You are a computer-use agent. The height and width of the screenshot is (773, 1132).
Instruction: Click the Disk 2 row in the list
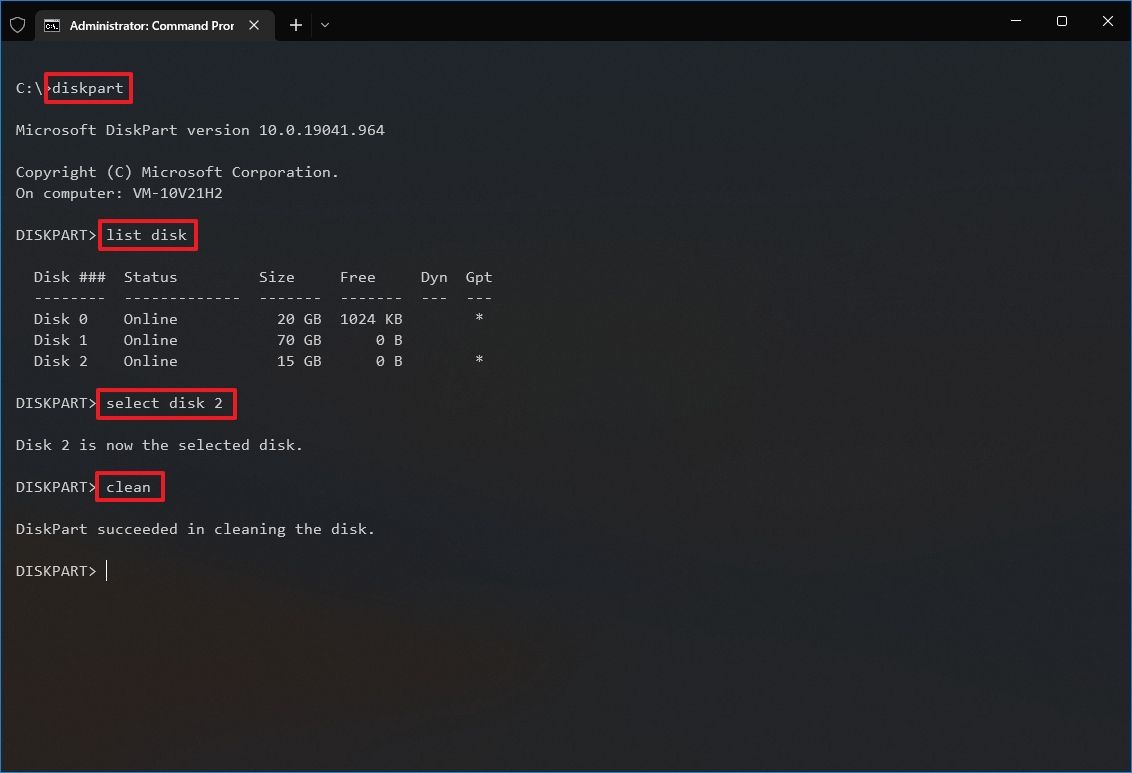200,361
